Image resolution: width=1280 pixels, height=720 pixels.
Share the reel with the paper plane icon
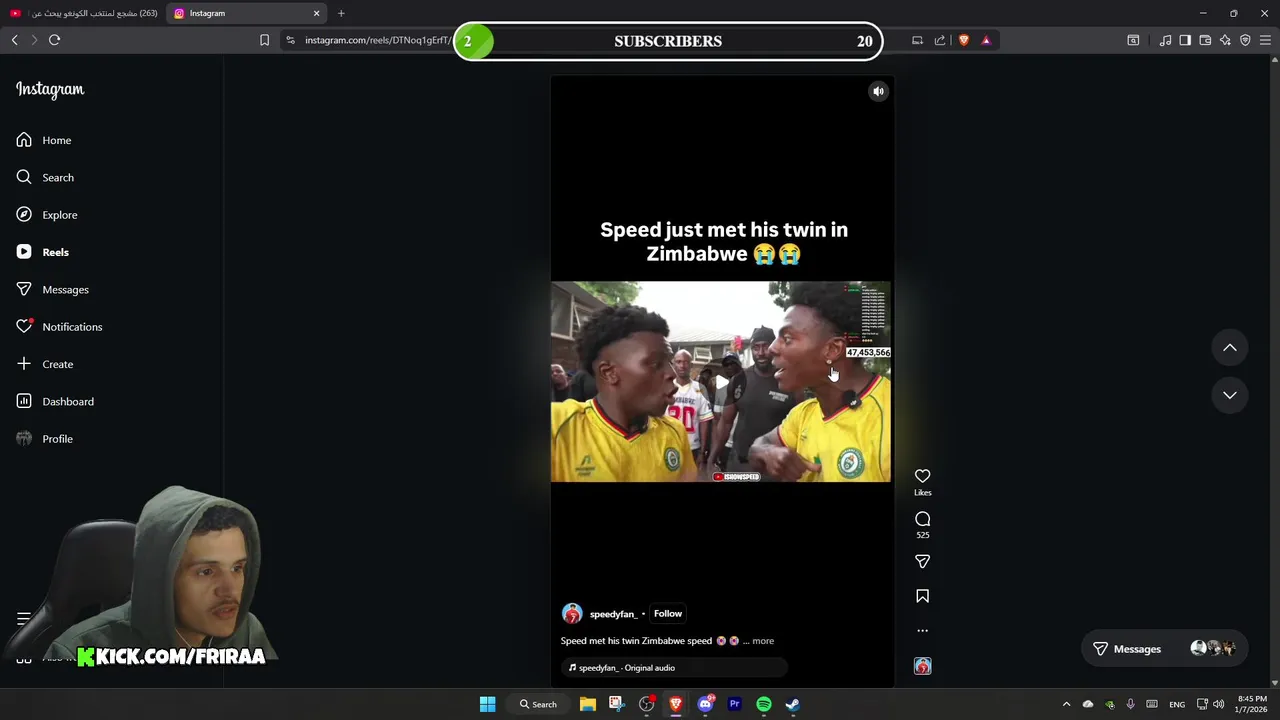pos(922,562)
